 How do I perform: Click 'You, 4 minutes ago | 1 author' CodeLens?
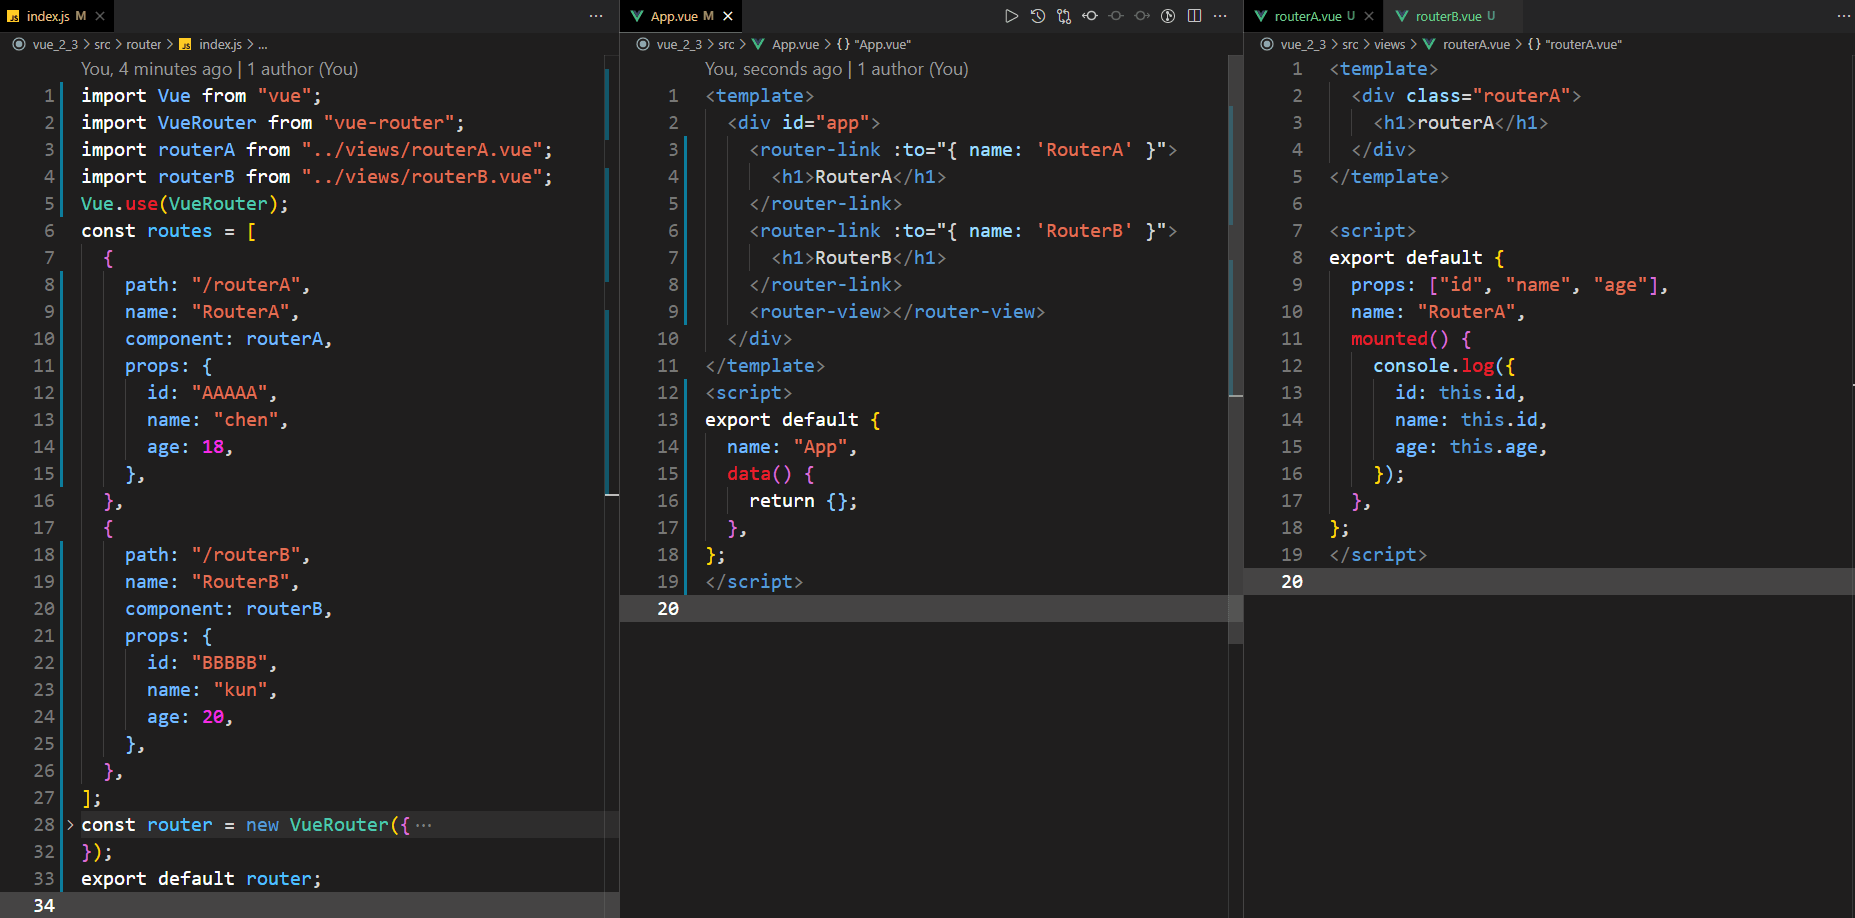[x=219, y=69]
